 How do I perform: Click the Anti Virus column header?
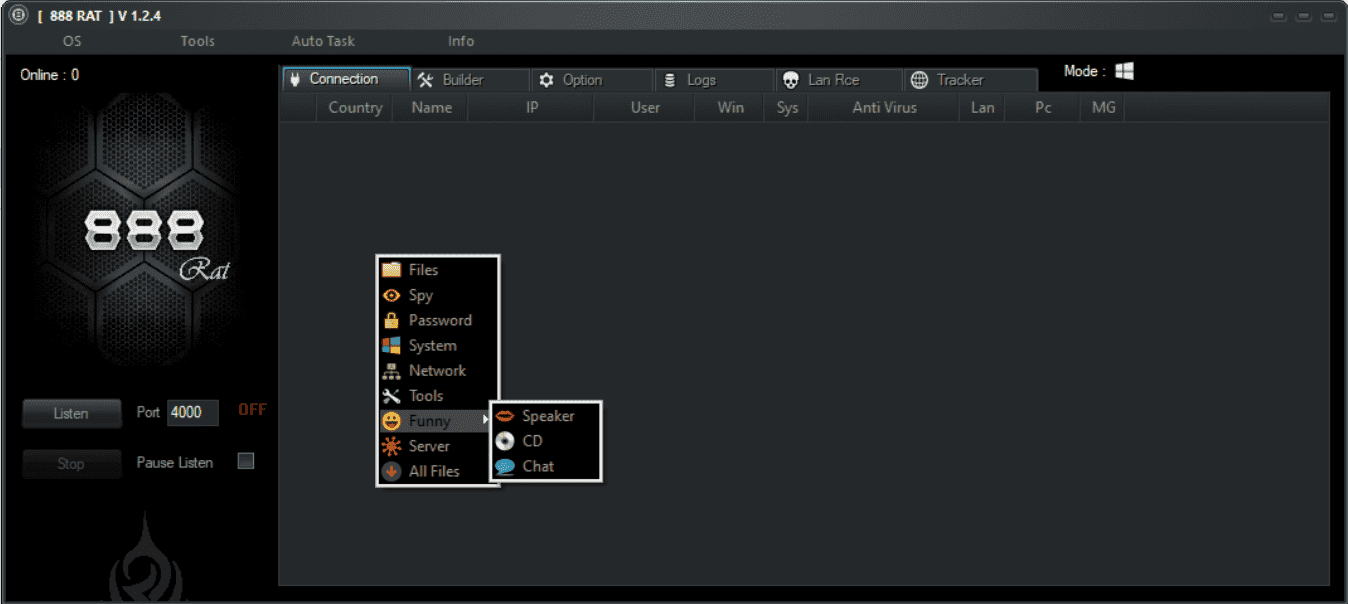coord(884,107)
